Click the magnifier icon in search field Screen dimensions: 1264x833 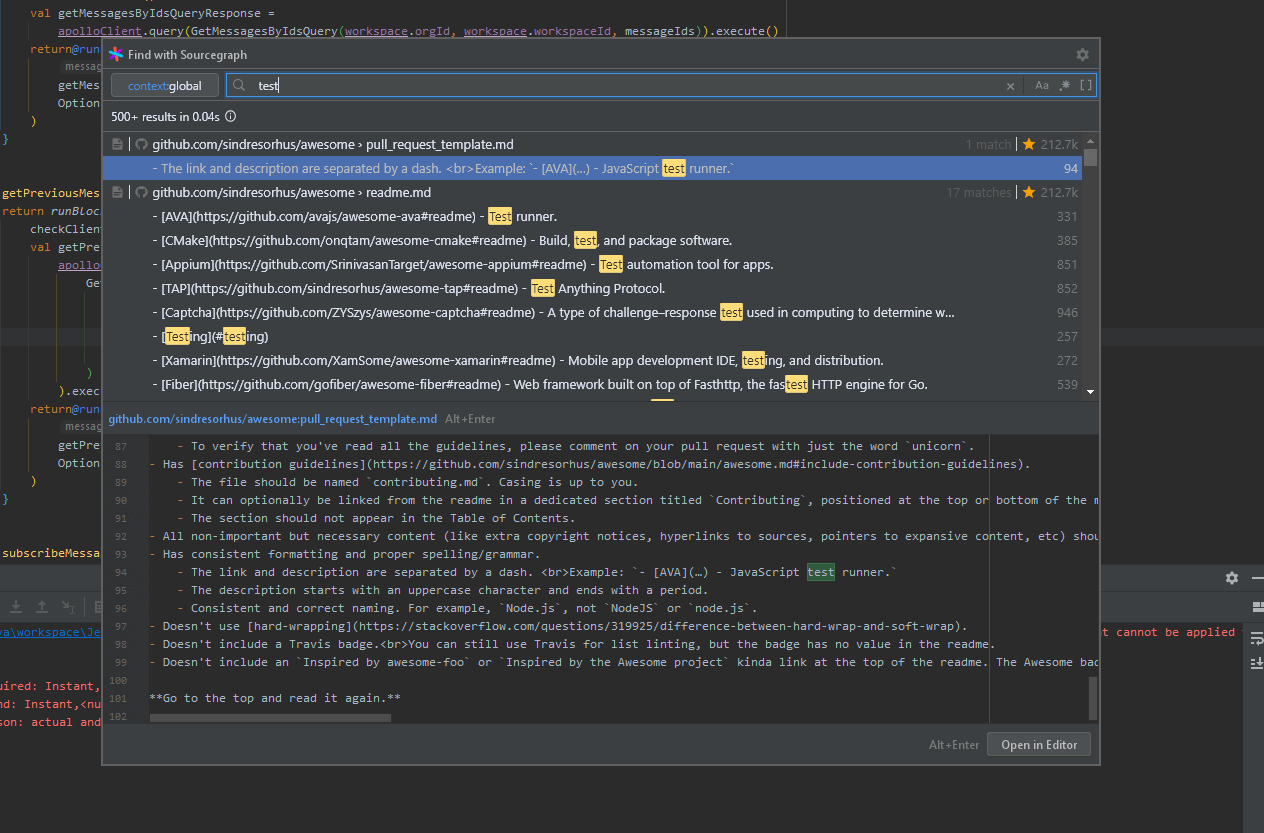pos(239,86)
